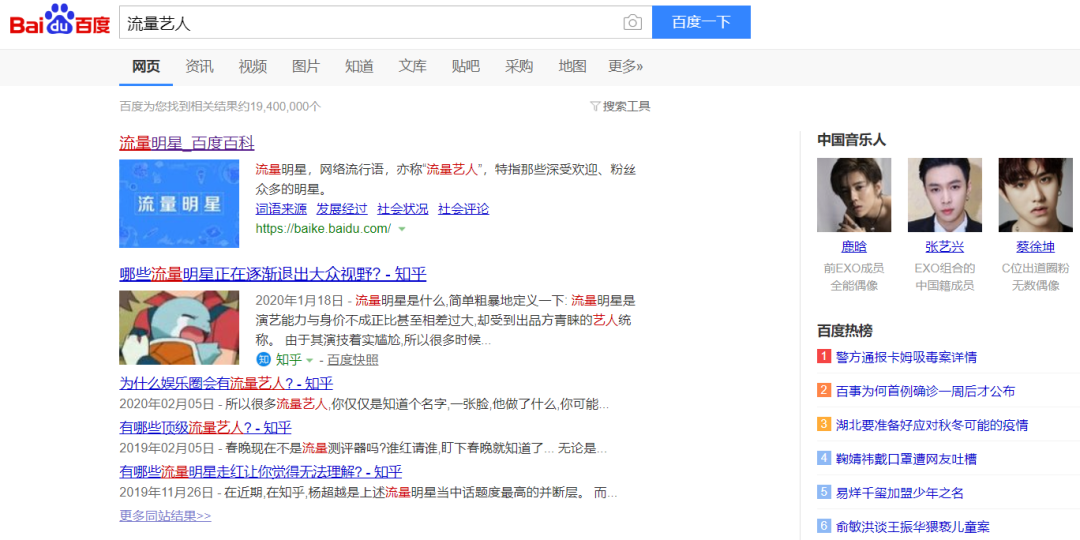
Task: Open 有哪些顶级流量艺人 result
Action: tap(205, 428)
